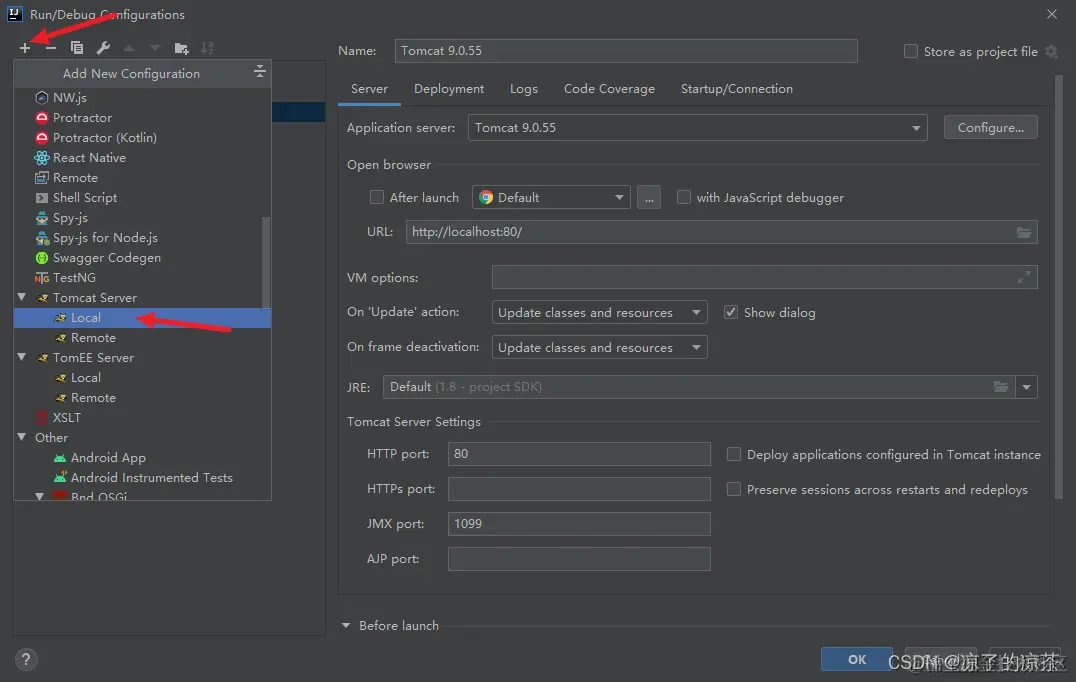Screen dimensions: 1076x682
Task: Switch to the Startup/Connection tab
Action: 736,89
